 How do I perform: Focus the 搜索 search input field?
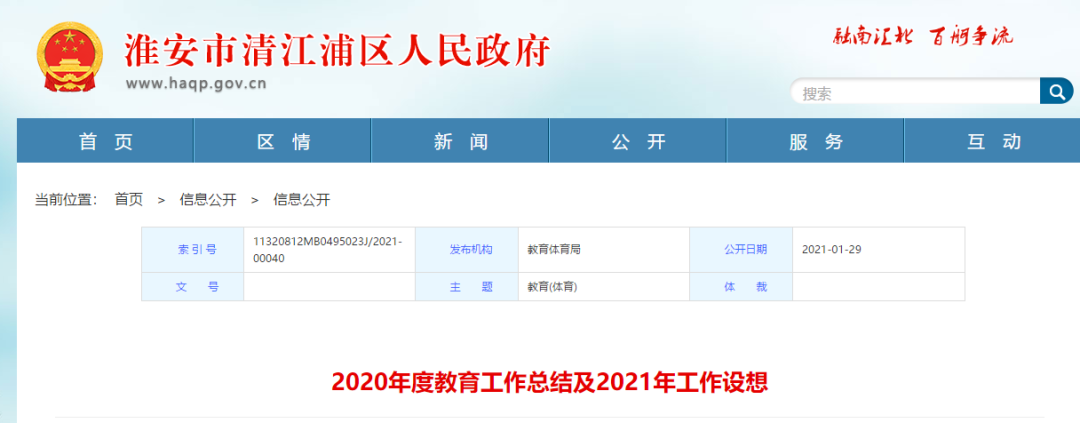pos(915,92)
